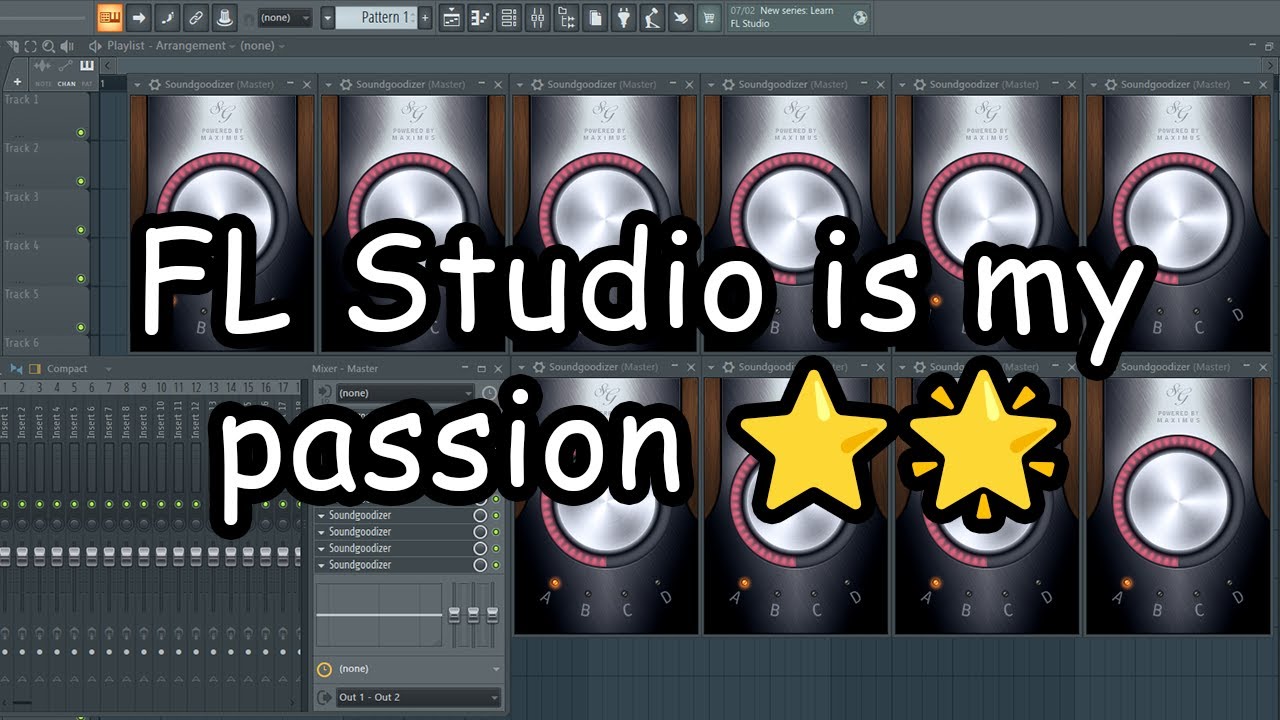This screenshot has height=720, width=1280.
Task: Open the pattern selector arrow left of Pattern 1
Action: click(328, 18)
